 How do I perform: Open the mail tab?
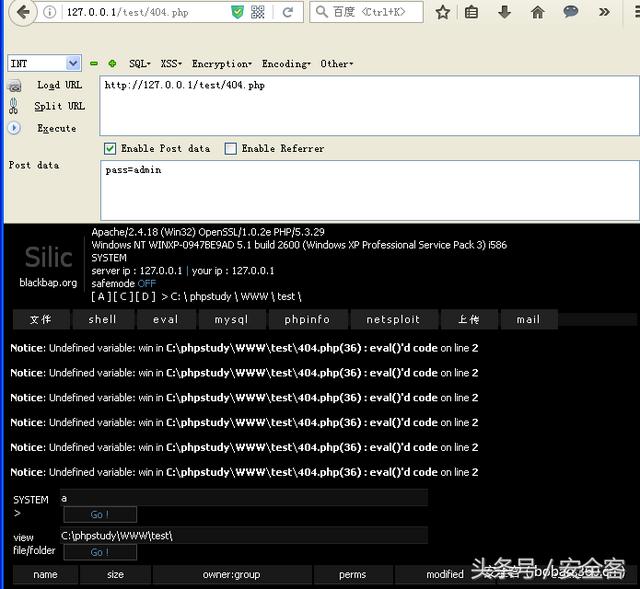pos(529,319)
